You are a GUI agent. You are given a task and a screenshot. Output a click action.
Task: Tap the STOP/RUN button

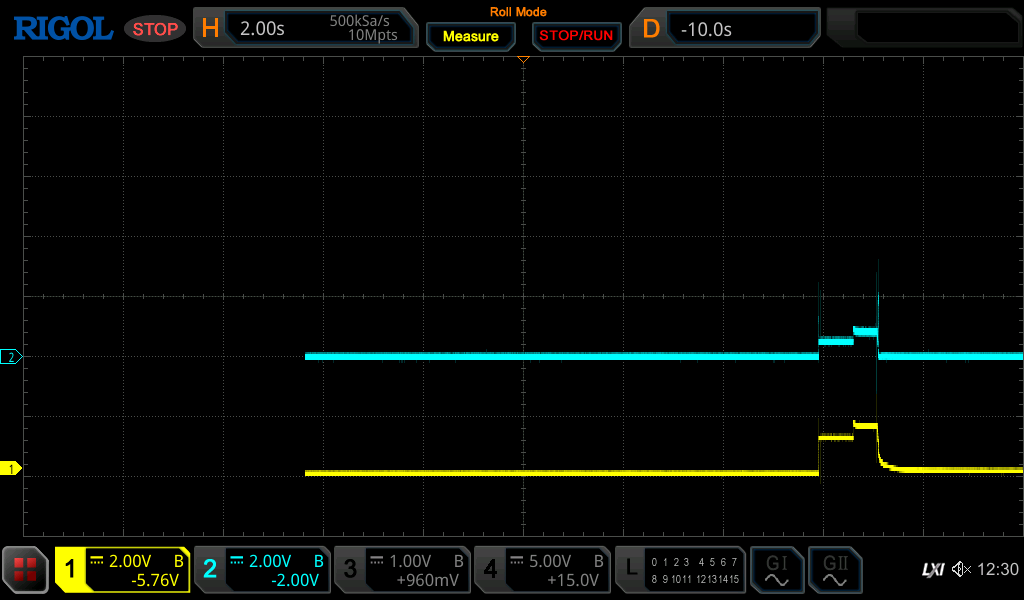[x=576, y=37]
